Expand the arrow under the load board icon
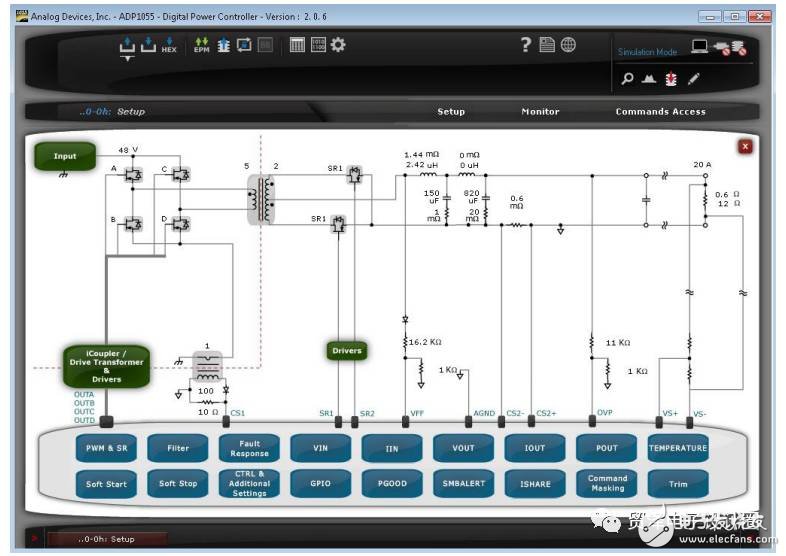This screenshot has width=786, height=556. tap(127, 59)
